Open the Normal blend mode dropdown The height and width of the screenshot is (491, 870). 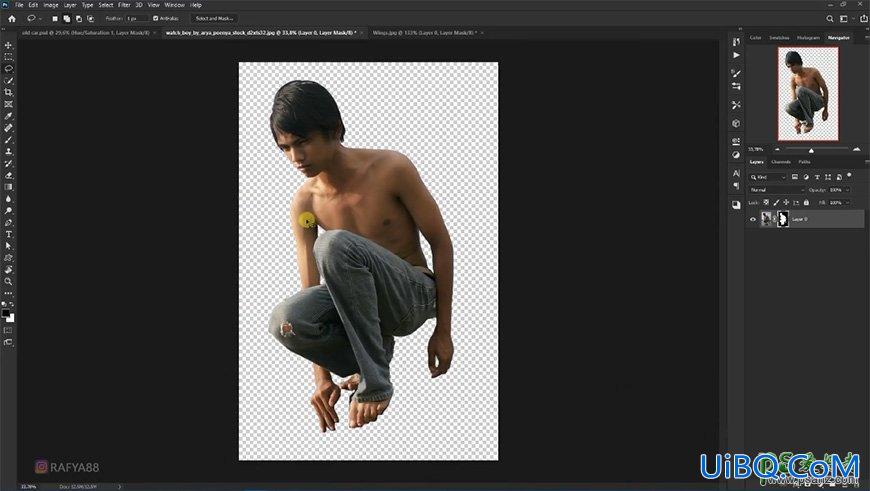(776, 190)
